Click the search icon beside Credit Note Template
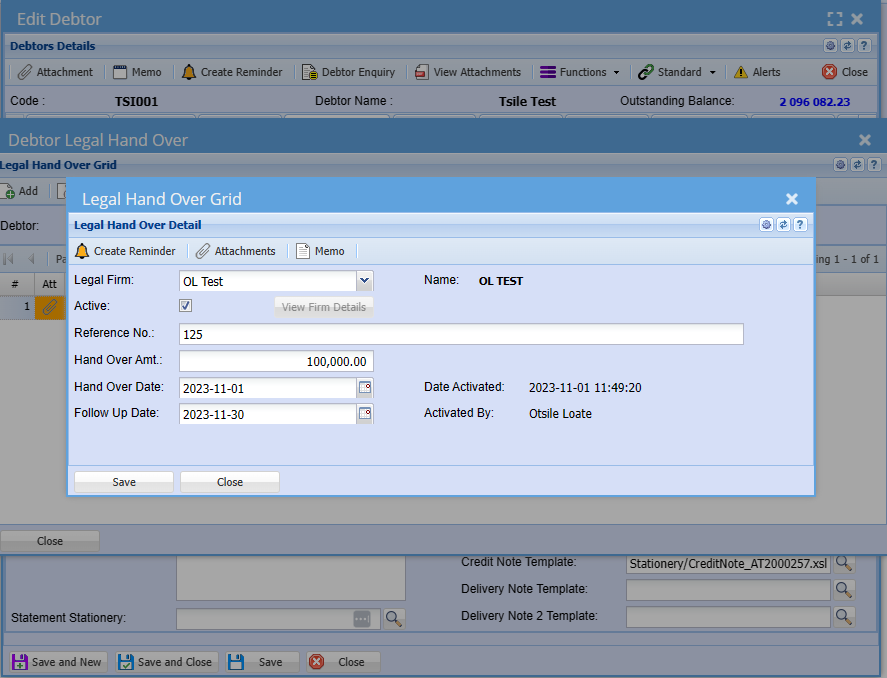The width and height of the screenshot is (887, 678). point(845,563)
